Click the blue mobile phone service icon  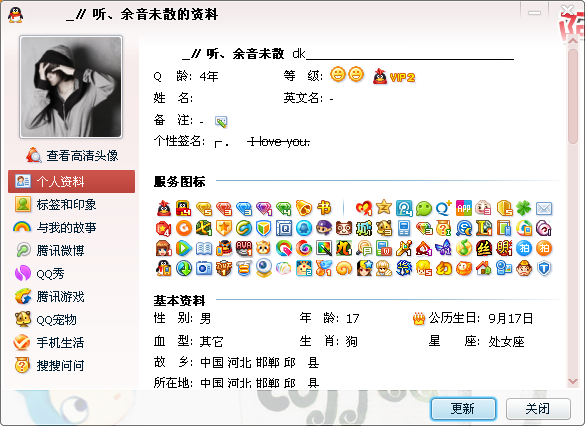[x=404, y=228]
